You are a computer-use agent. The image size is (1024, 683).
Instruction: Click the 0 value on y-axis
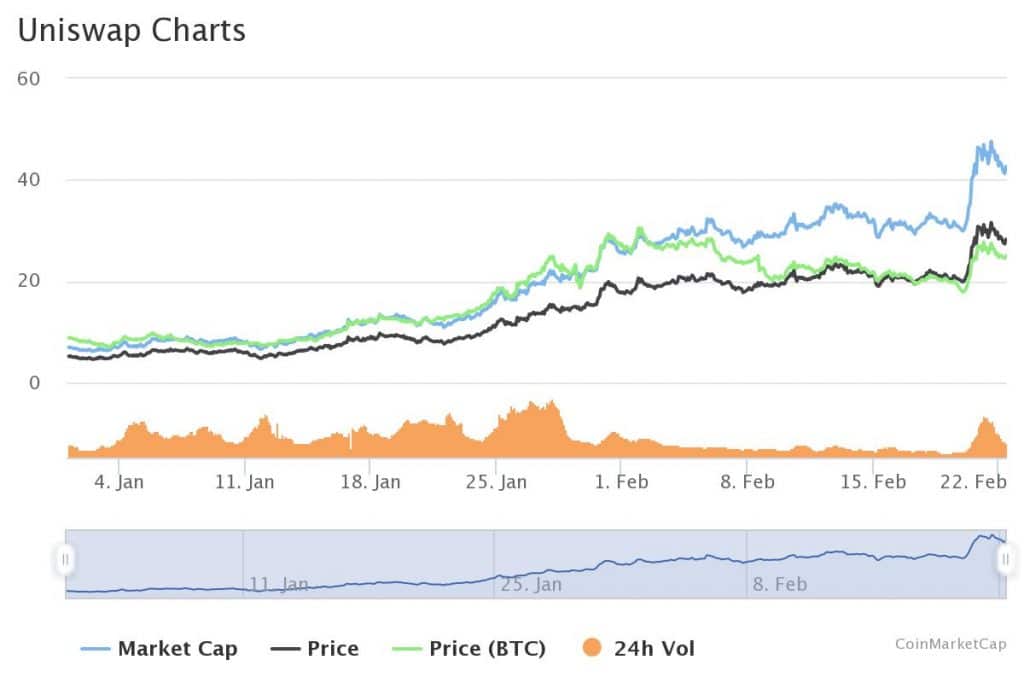[x=34, y=383]
